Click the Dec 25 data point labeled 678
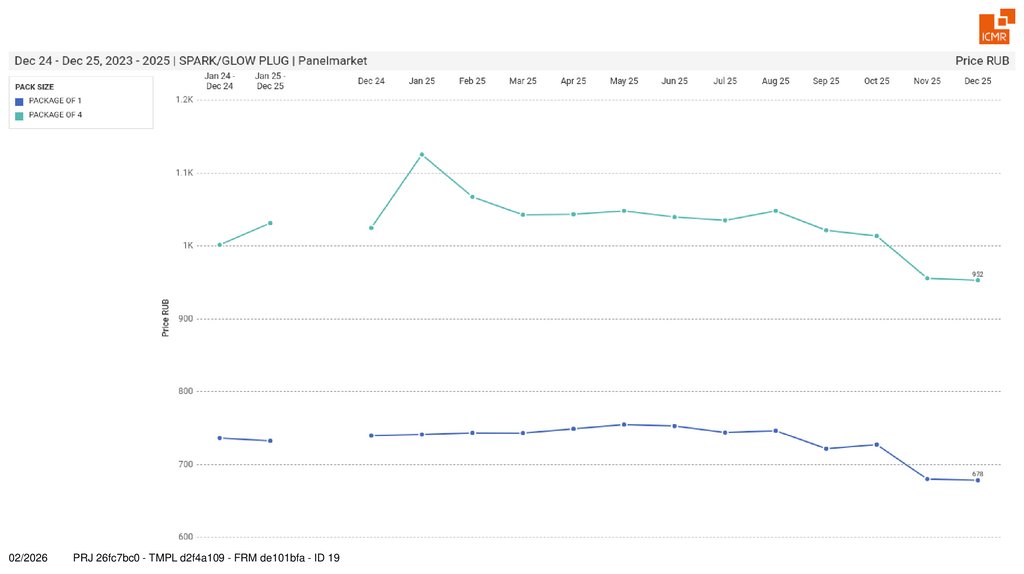 pyautogui.click(x=978, y=480)
